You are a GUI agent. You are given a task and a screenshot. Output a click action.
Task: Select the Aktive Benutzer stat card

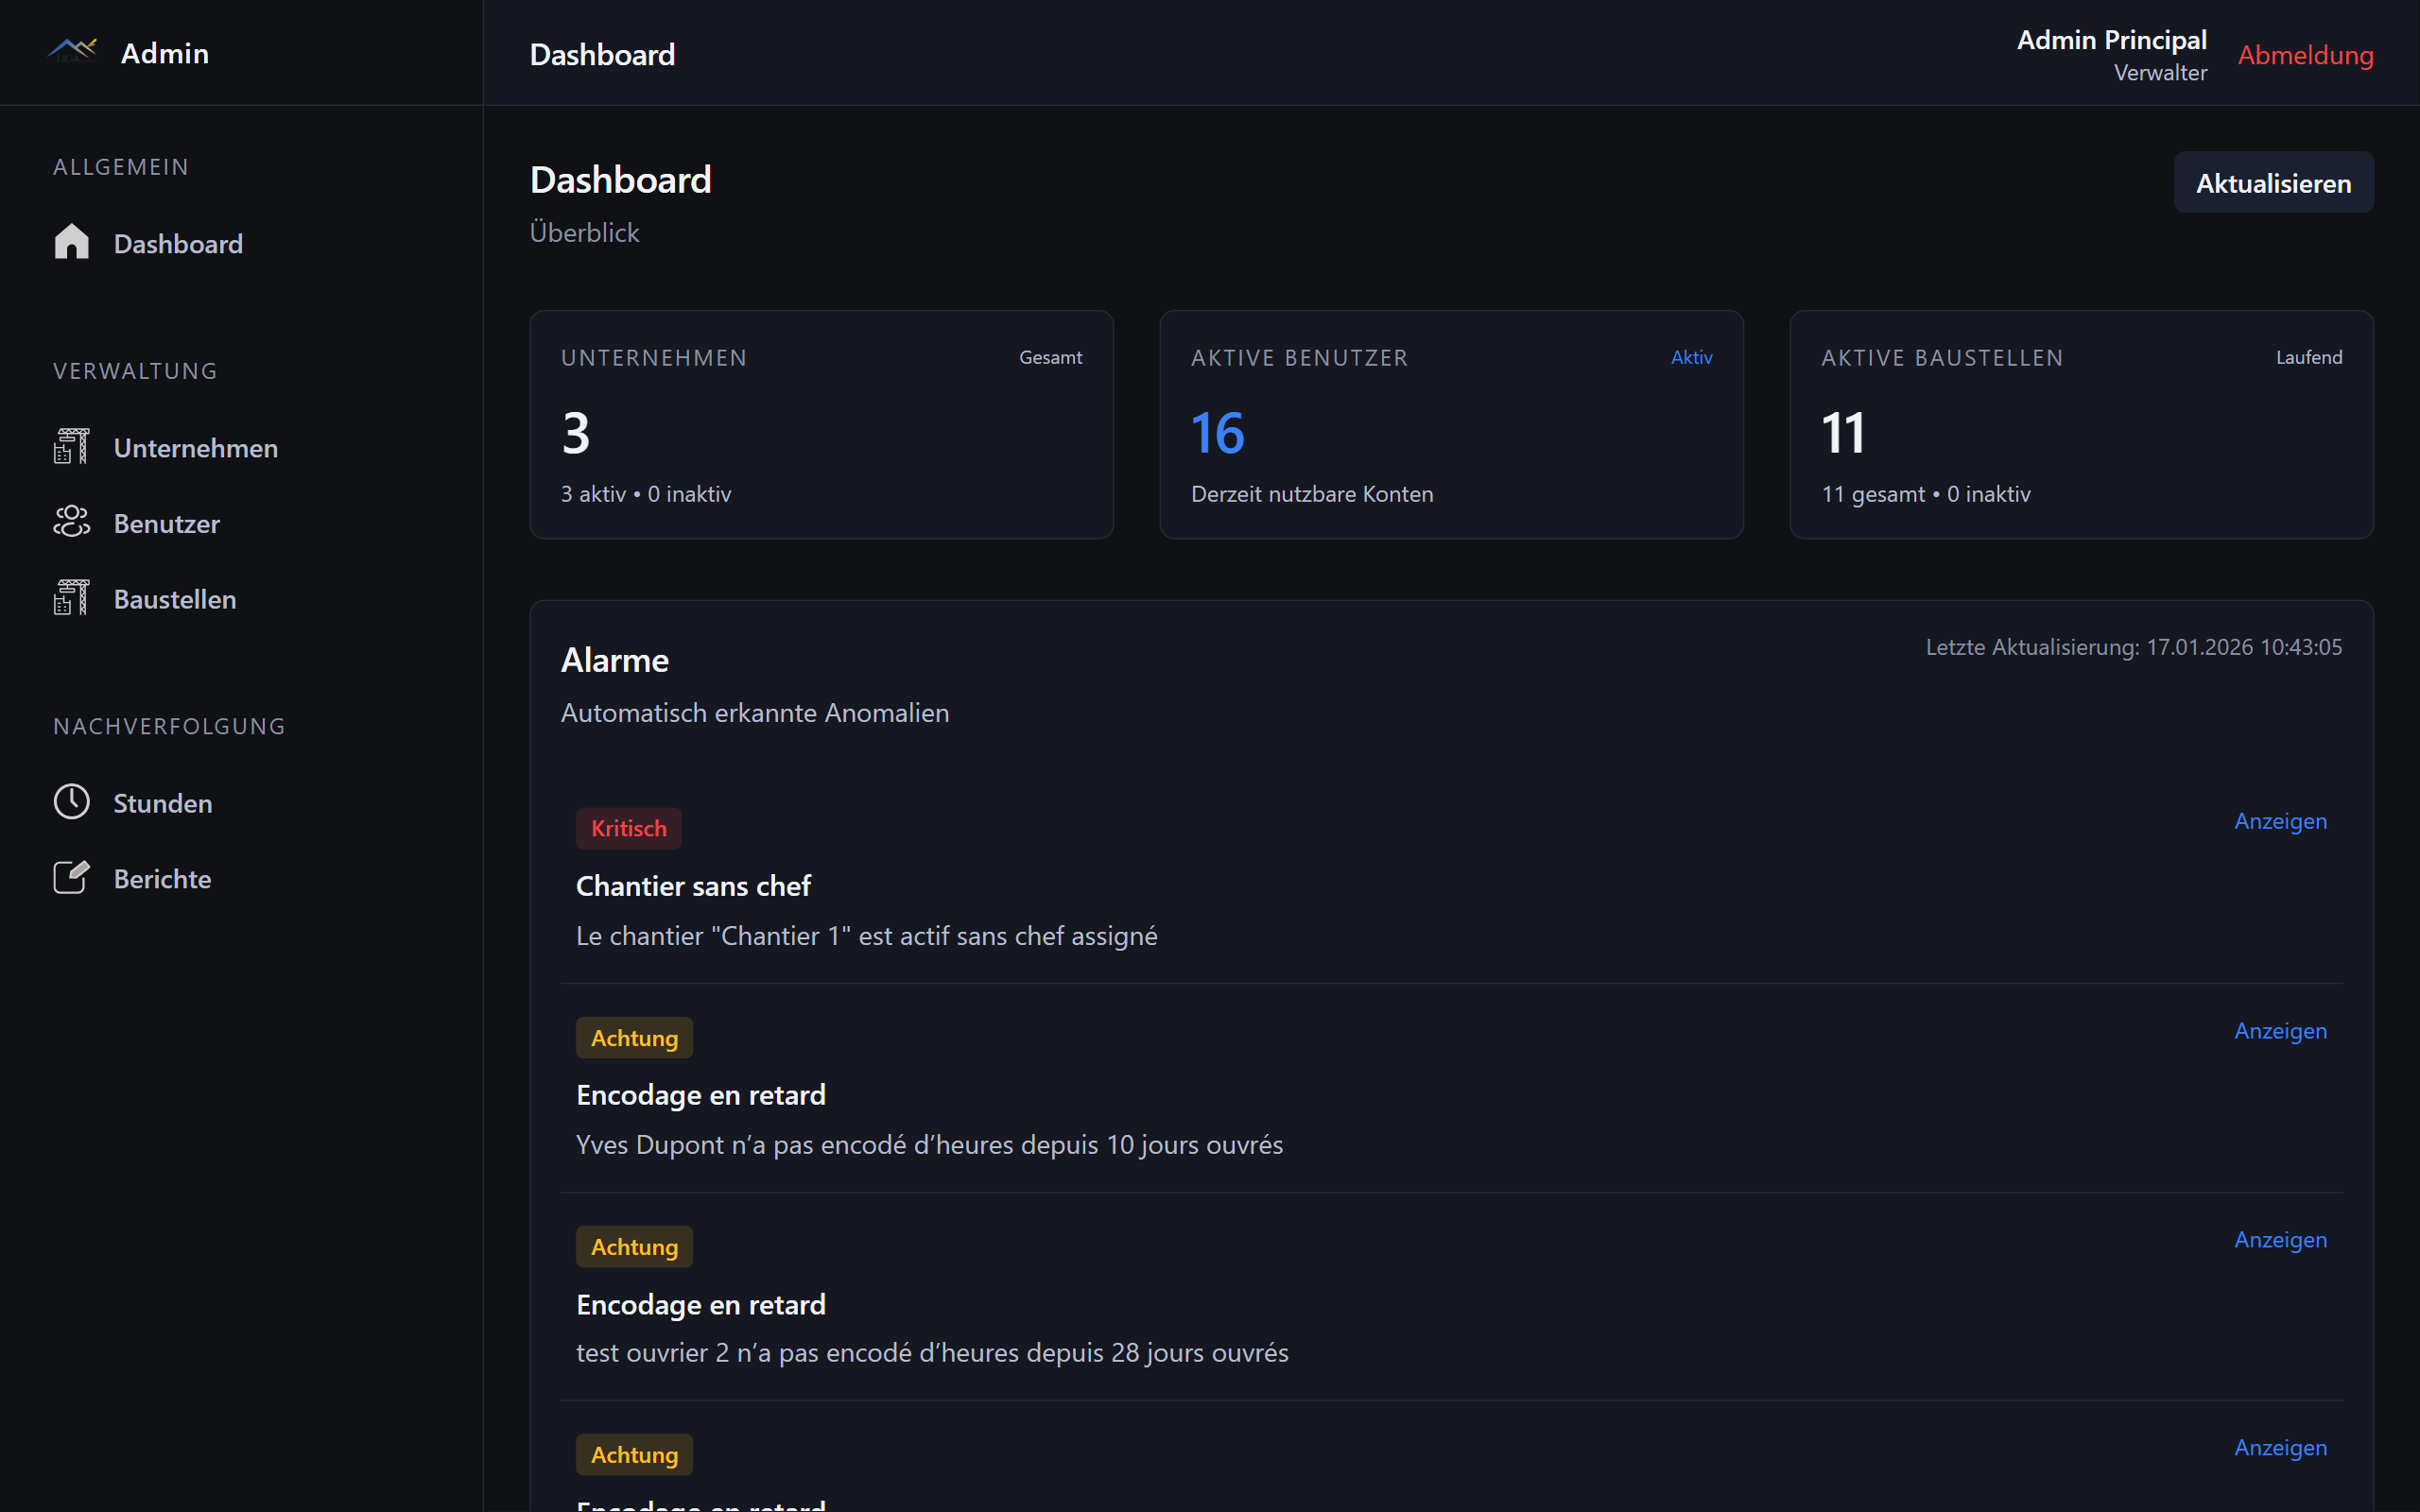pyautogui.click(x=1451, y=424)
